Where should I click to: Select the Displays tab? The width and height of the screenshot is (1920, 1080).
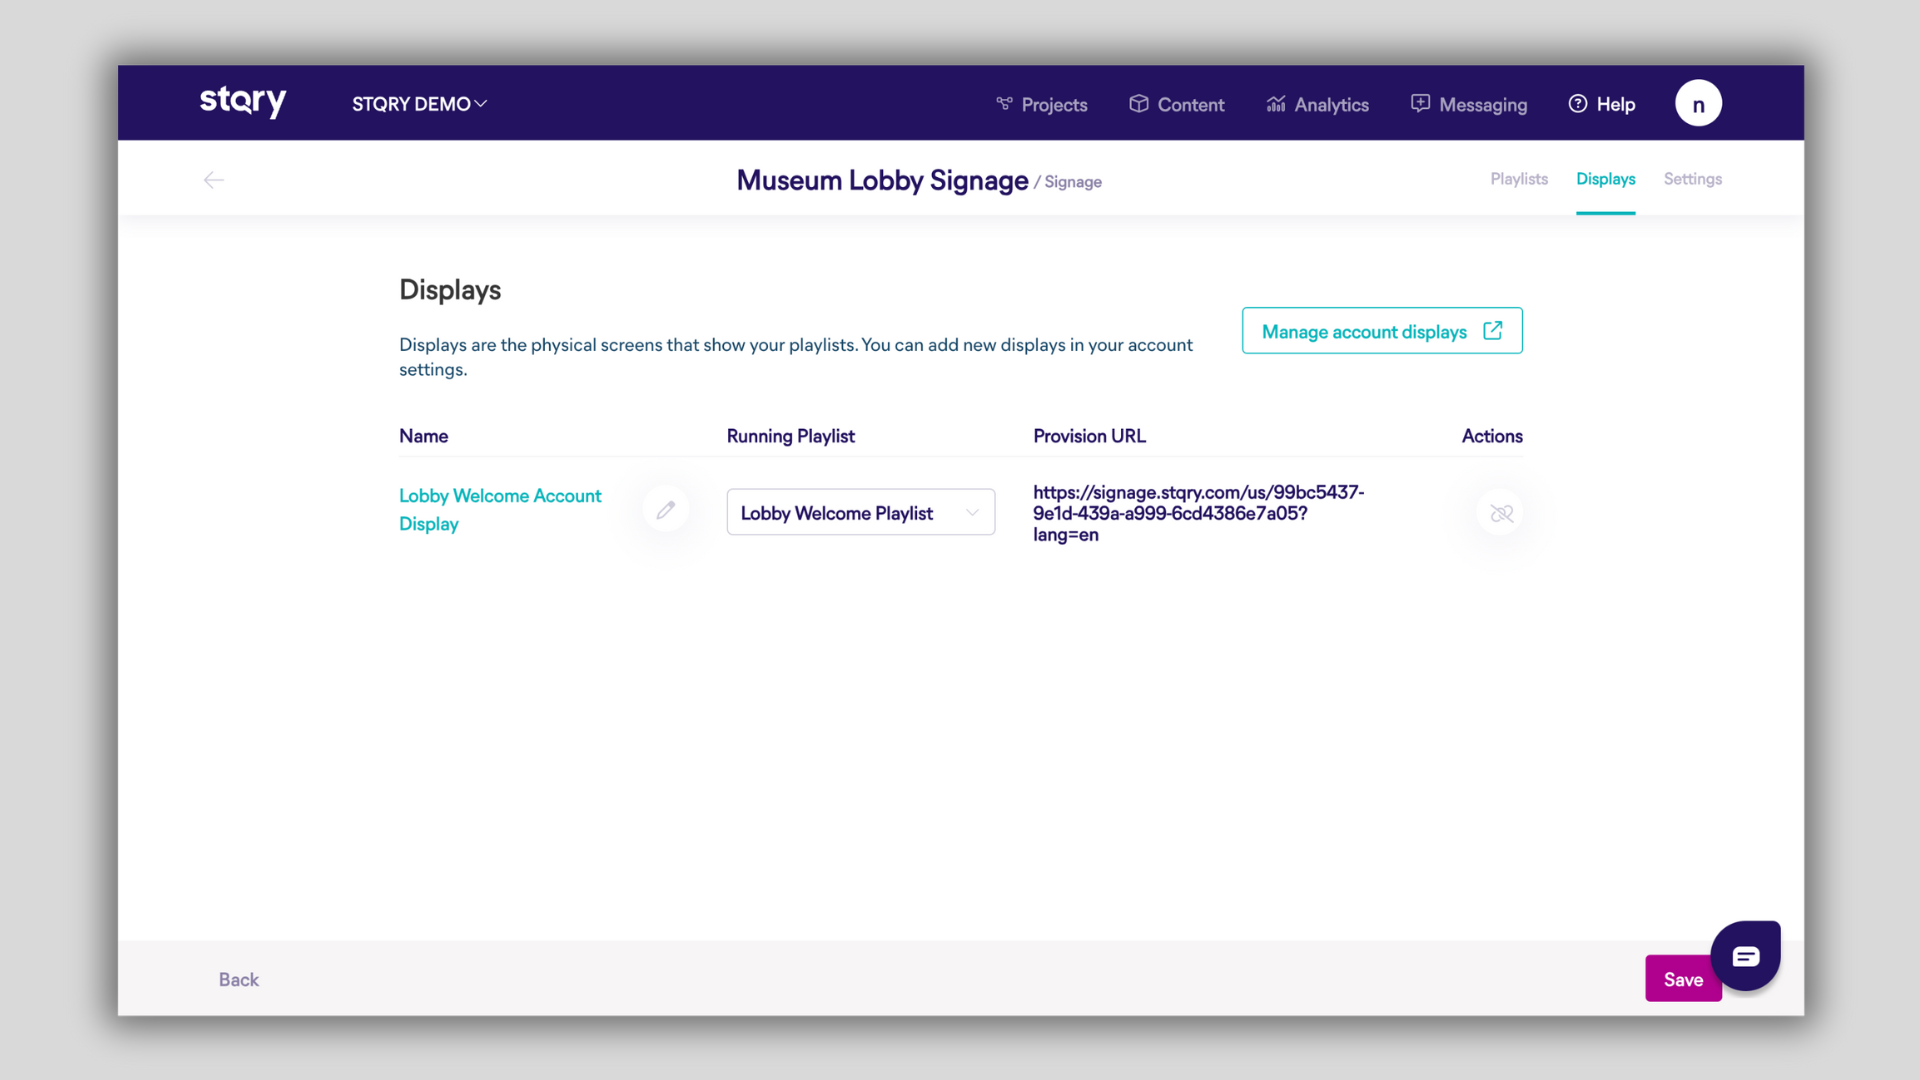(x=1605, y=179)
